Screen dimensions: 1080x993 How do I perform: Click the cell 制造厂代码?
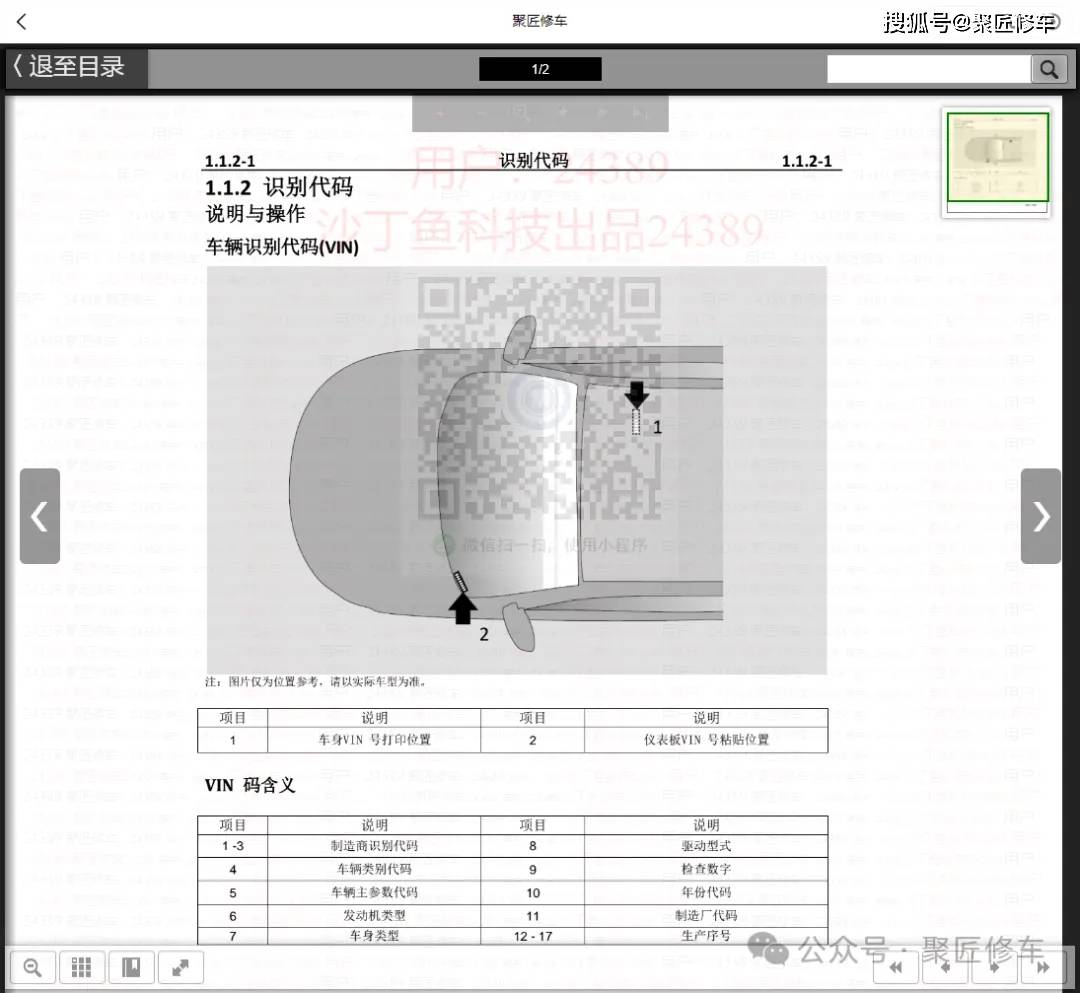[706, 916]
